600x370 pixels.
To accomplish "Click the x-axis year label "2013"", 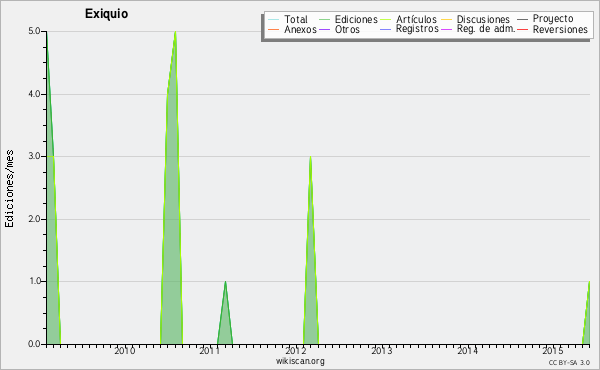I will (x=382, y=351).
